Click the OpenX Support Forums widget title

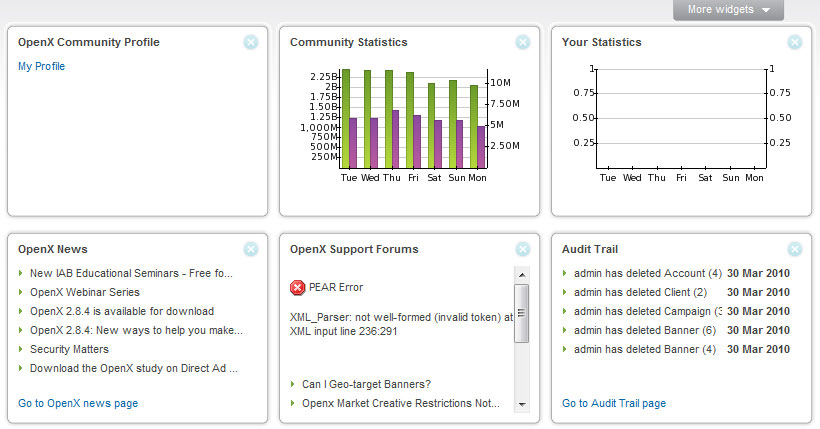pyautogui.click(x=354, y=250)
